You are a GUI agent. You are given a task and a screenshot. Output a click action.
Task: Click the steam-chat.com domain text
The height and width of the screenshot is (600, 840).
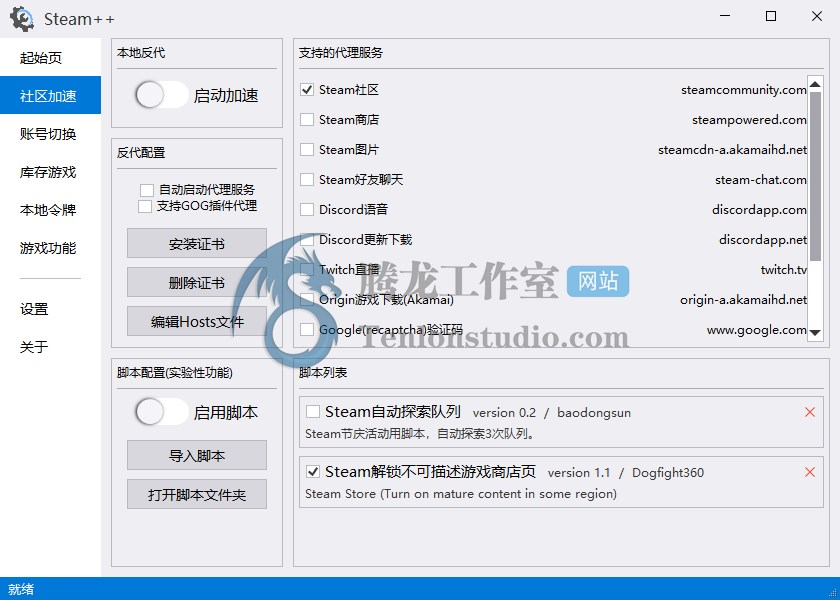(x=761, y=179)
